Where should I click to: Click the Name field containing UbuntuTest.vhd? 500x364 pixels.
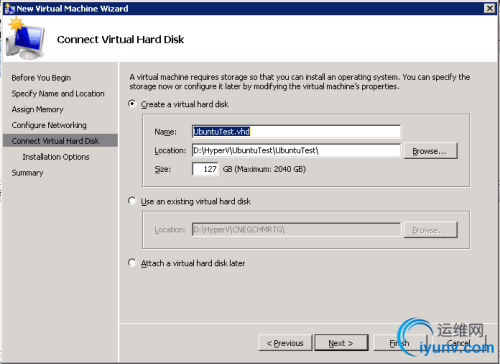pos(296,132)
